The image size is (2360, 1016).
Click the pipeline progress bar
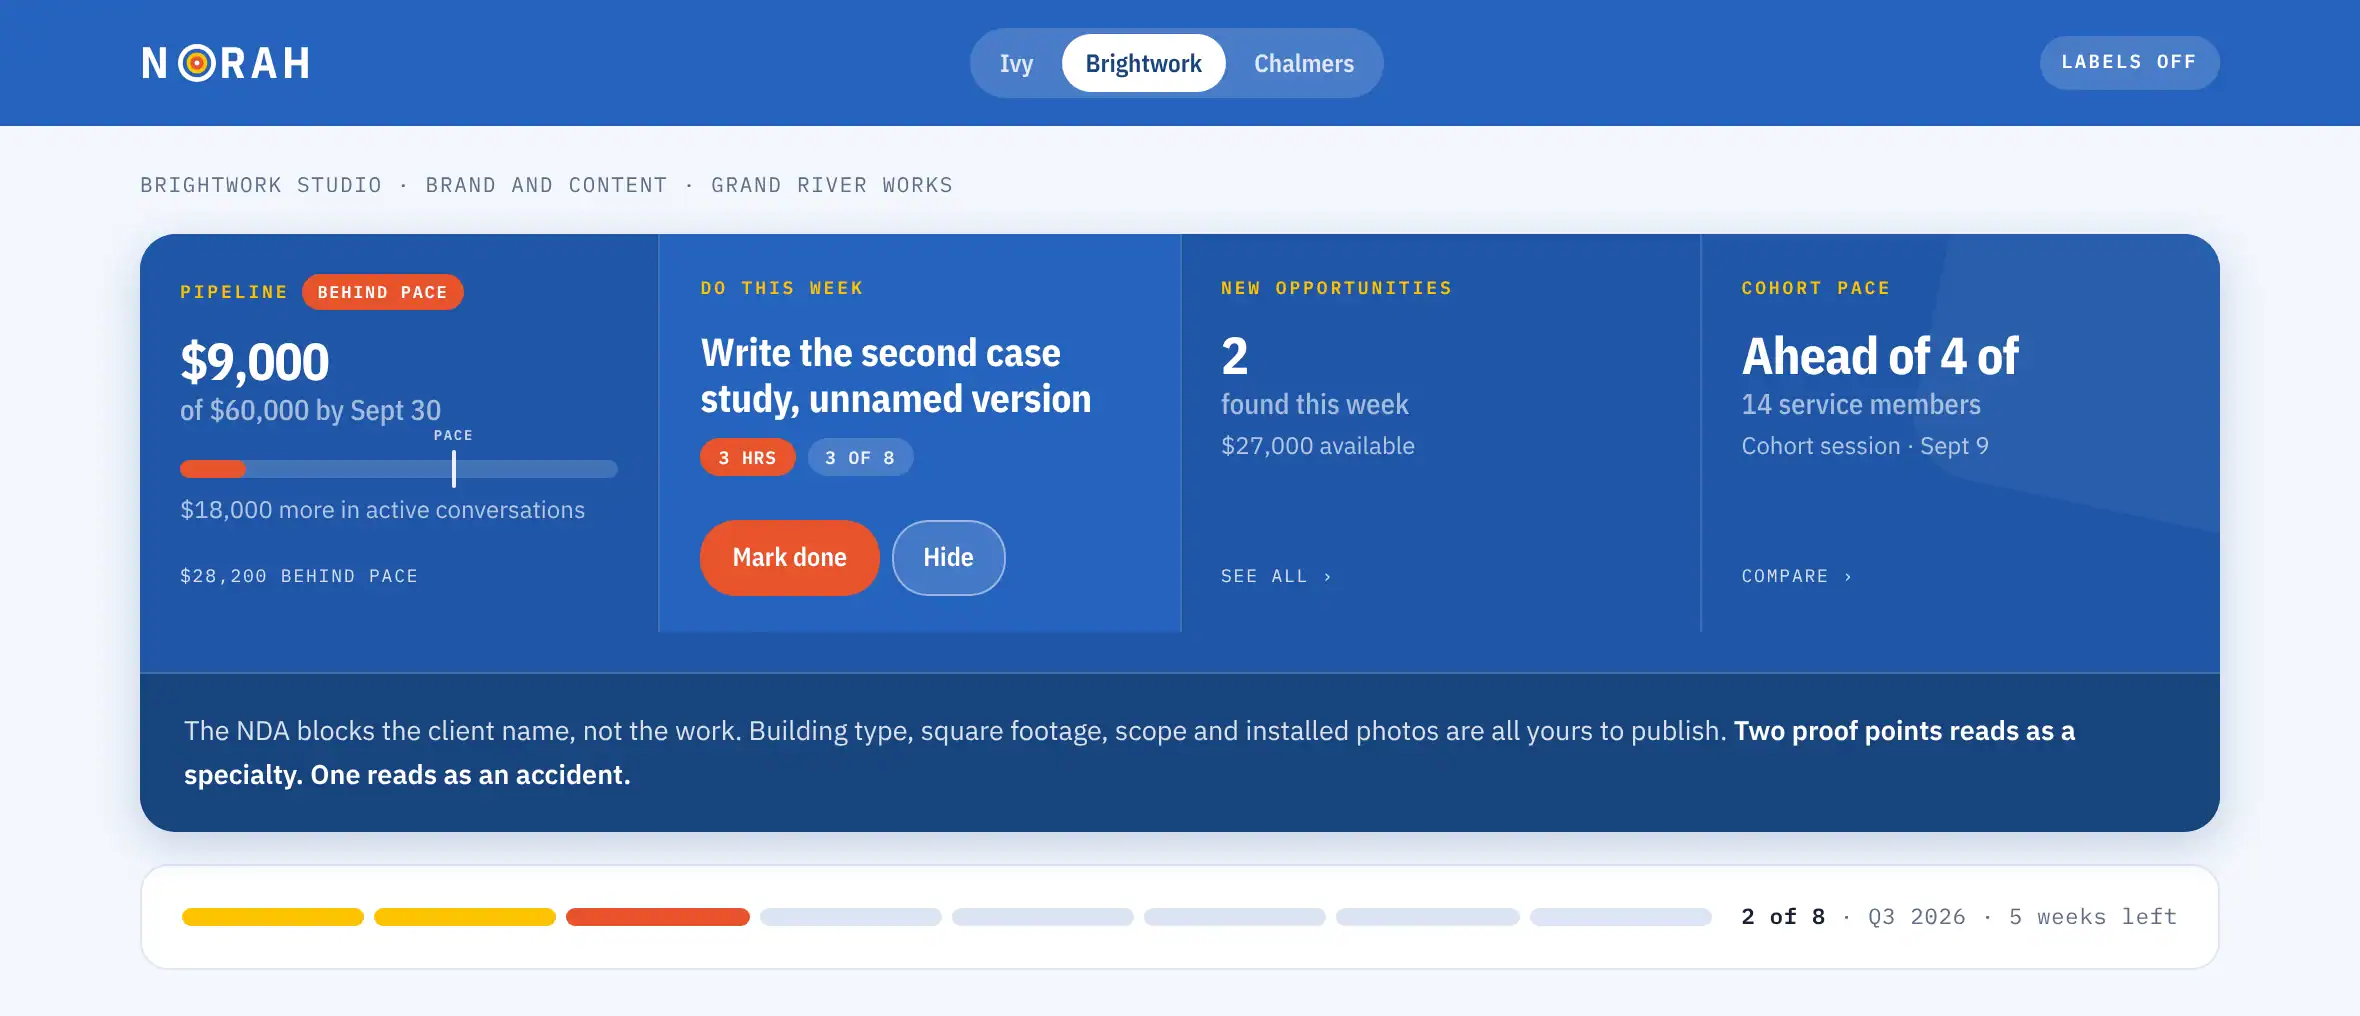point(399,469)
